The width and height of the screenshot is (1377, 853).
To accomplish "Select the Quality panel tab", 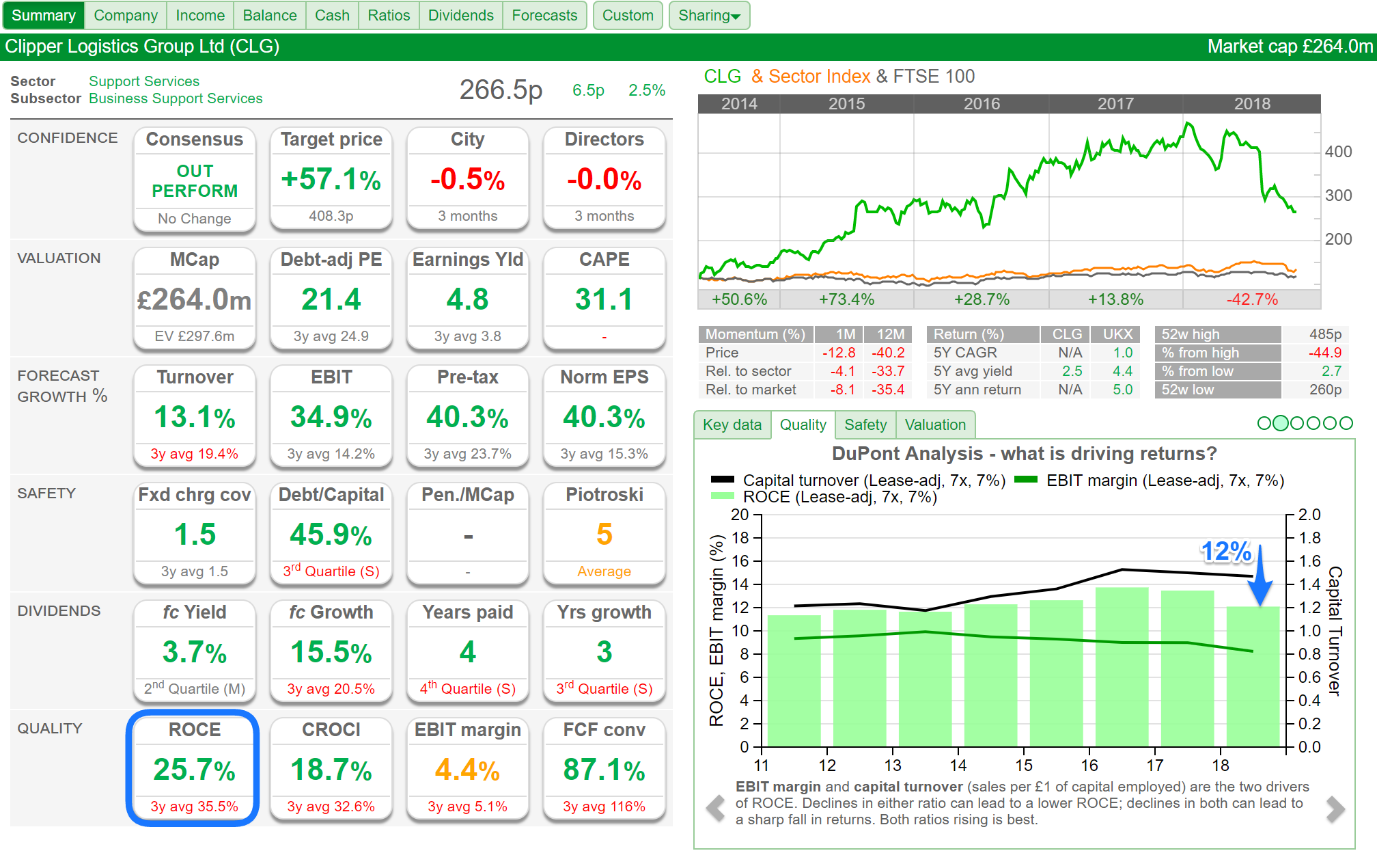I will pos(803,425).
